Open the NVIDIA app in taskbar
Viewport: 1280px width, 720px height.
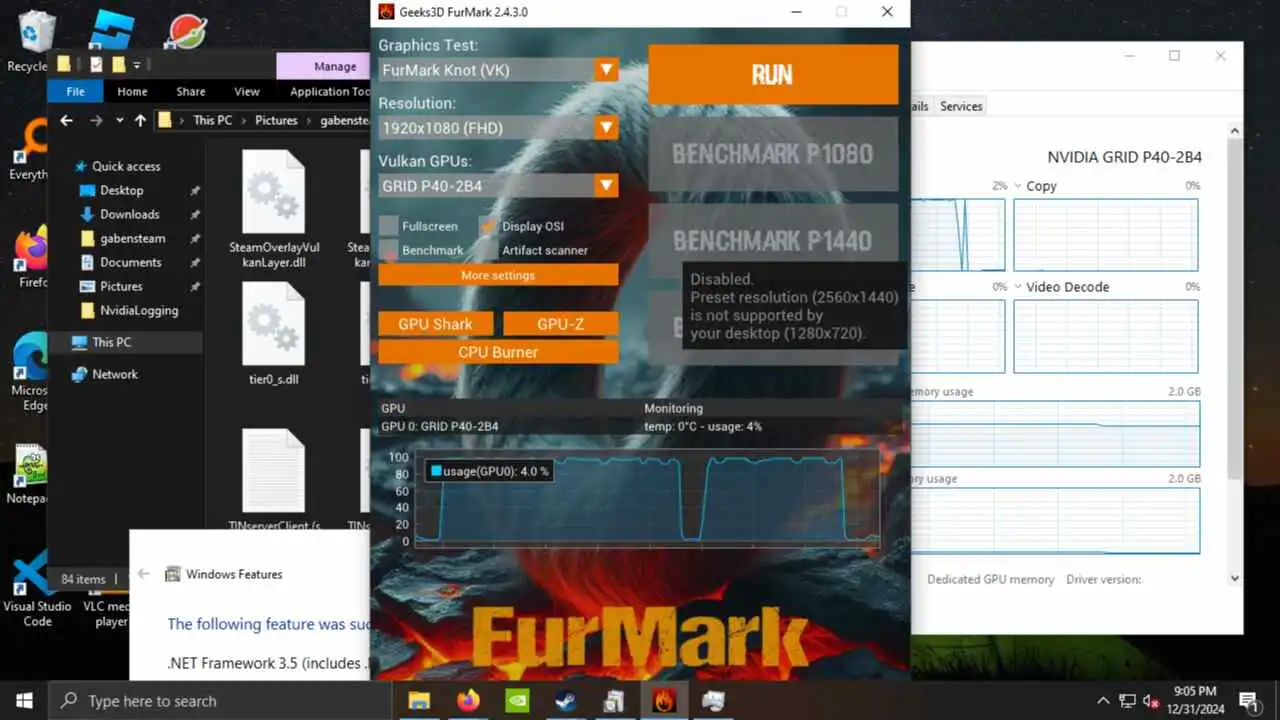(x=517, y=701)
